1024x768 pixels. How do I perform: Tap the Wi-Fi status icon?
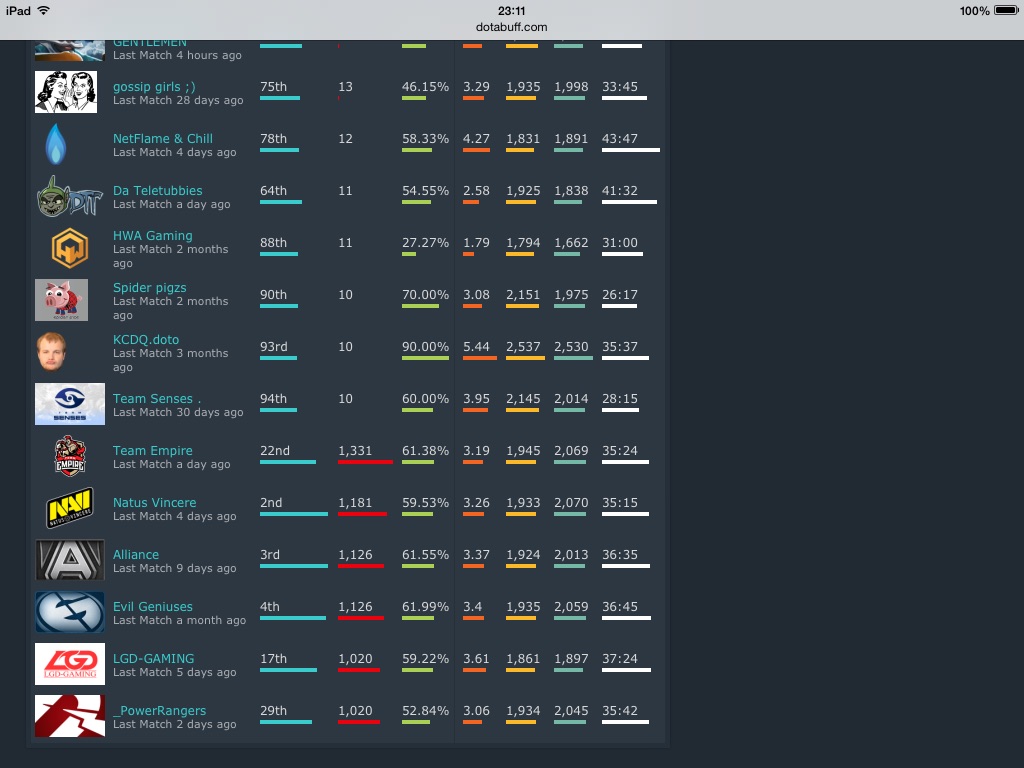(x=44, y=10)
